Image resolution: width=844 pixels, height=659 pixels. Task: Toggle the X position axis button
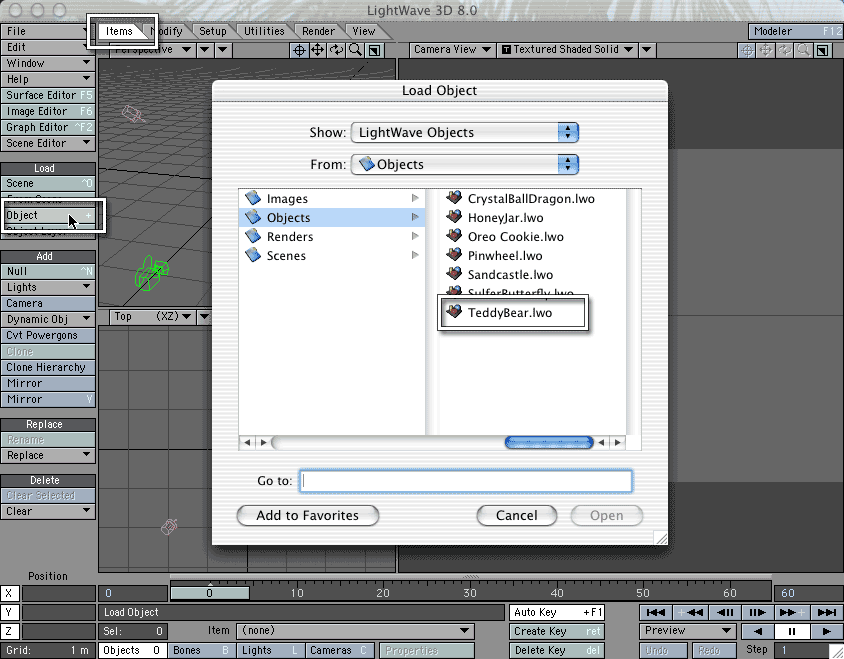[9, 593]
